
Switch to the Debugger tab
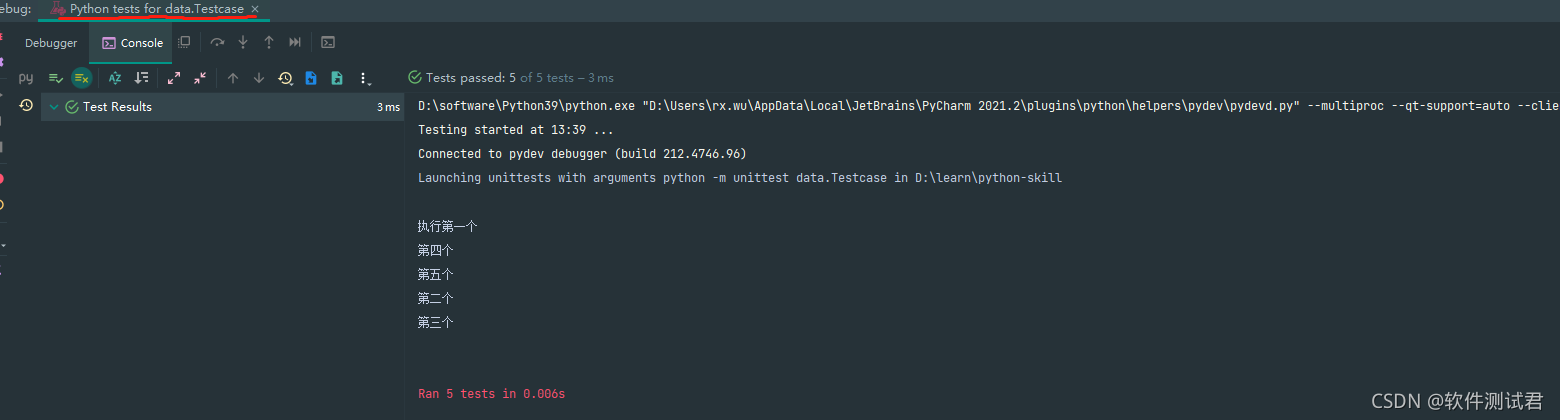pyautogui.click(x=51, y=43)
